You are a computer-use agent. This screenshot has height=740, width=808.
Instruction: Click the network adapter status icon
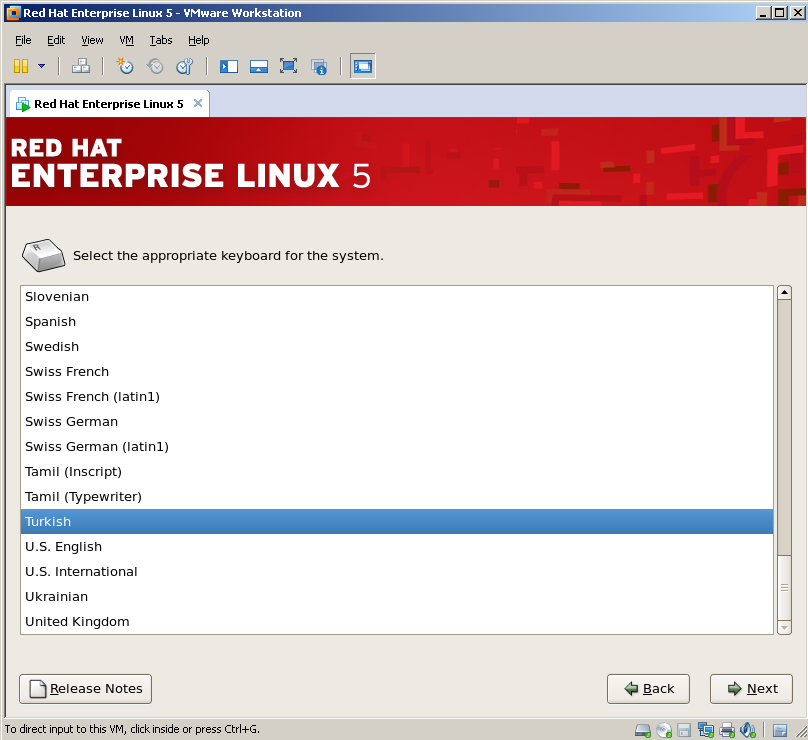coord(705,730)
